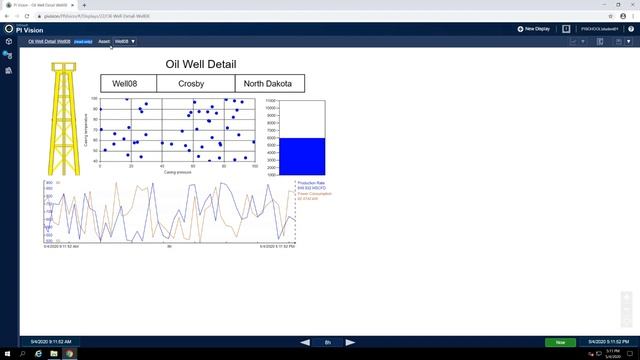The image size is (640, 360).
Task: Open the Windows notification center icon
Action: pos(630,353)
